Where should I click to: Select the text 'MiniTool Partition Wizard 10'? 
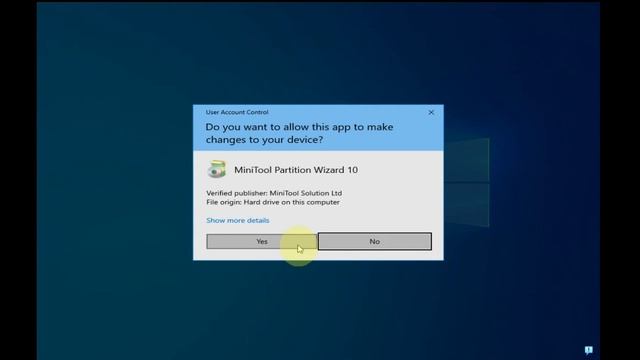pyautogui.click(x=296, y=170)
